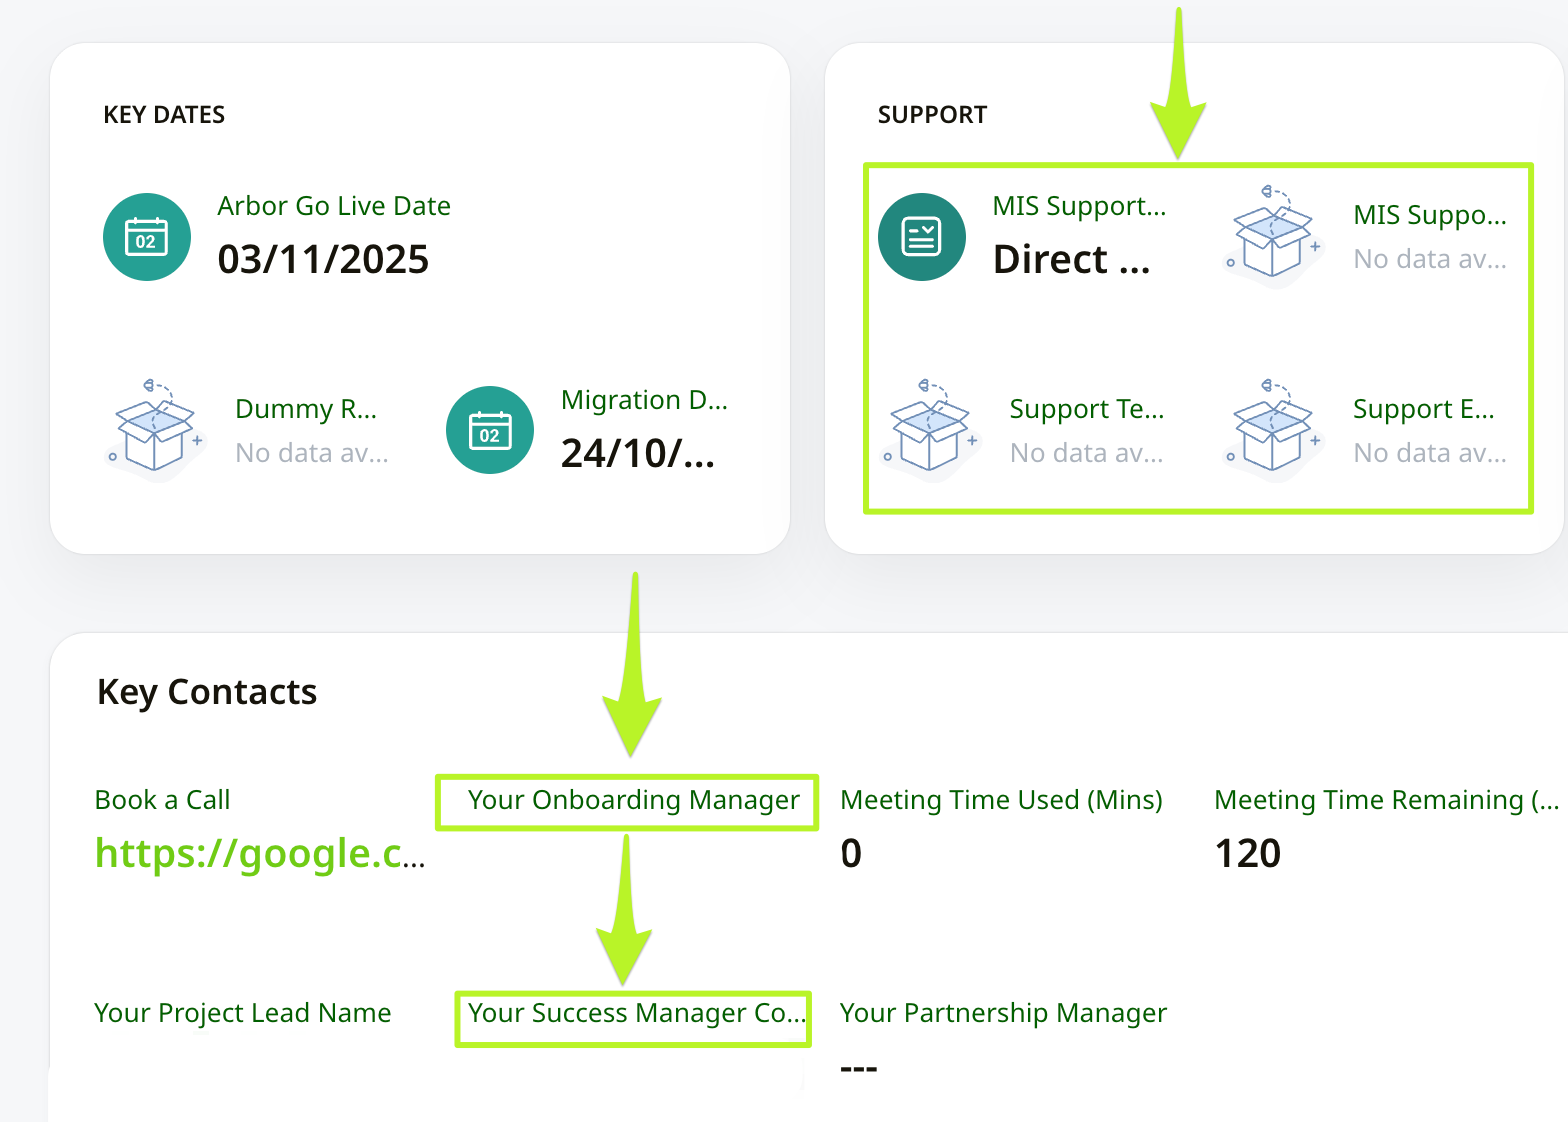The image size is (1568, 1122).
Task: Click the Your Onboarding Manager label
Action: pyautogui.click(x=633, y=800)
